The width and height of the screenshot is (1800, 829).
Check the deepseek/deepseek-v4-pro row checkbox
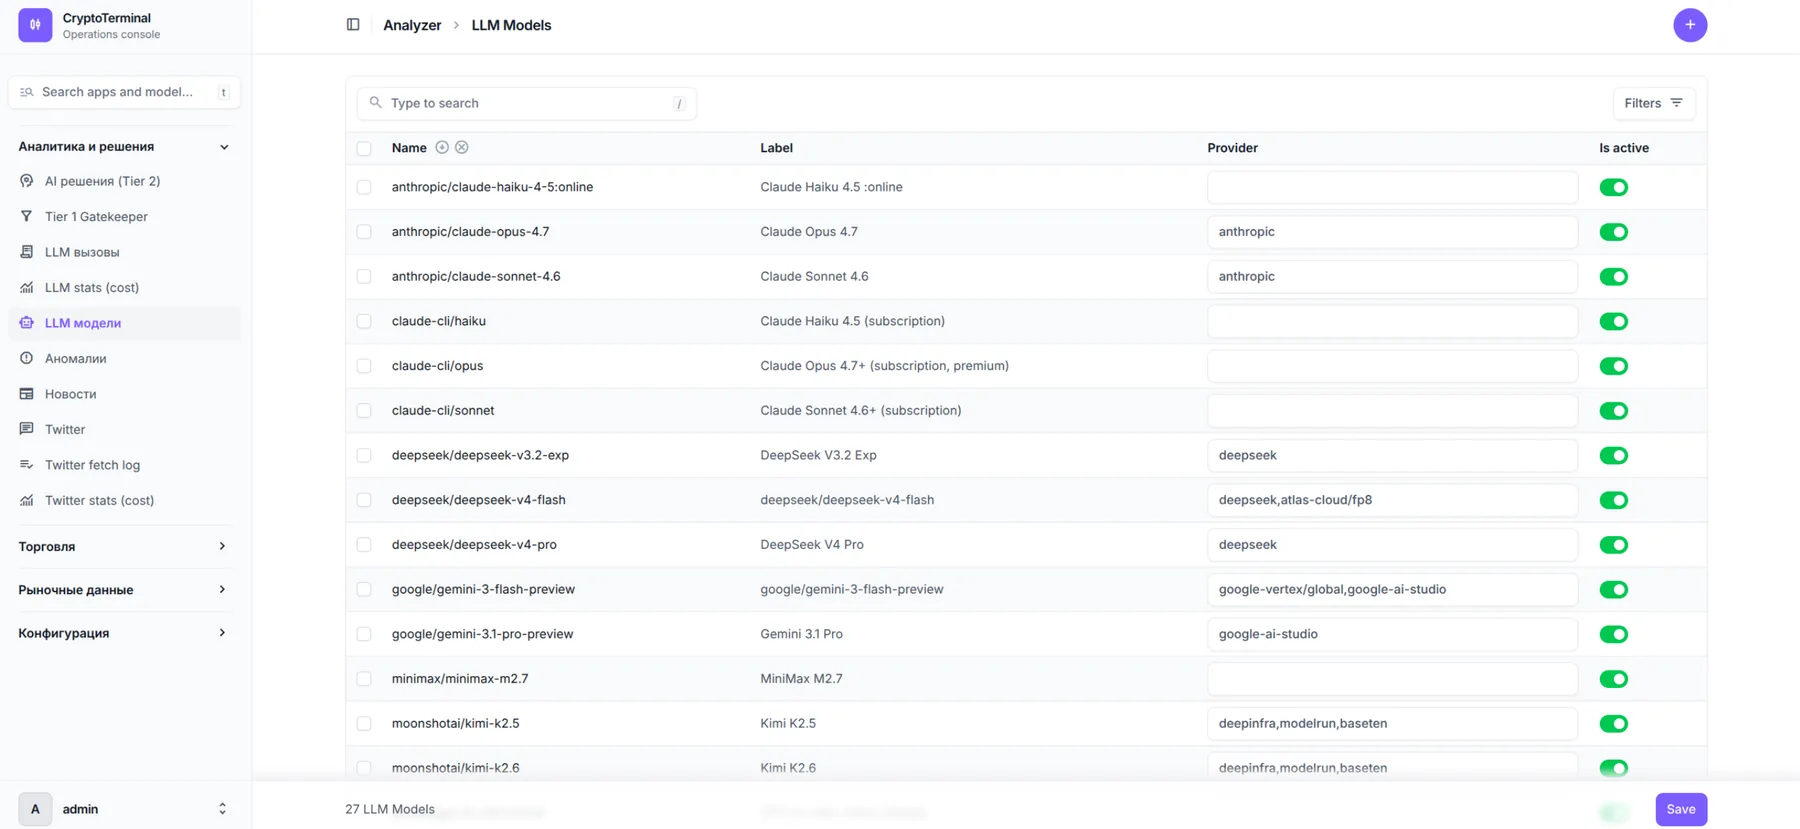click(364, 545)
